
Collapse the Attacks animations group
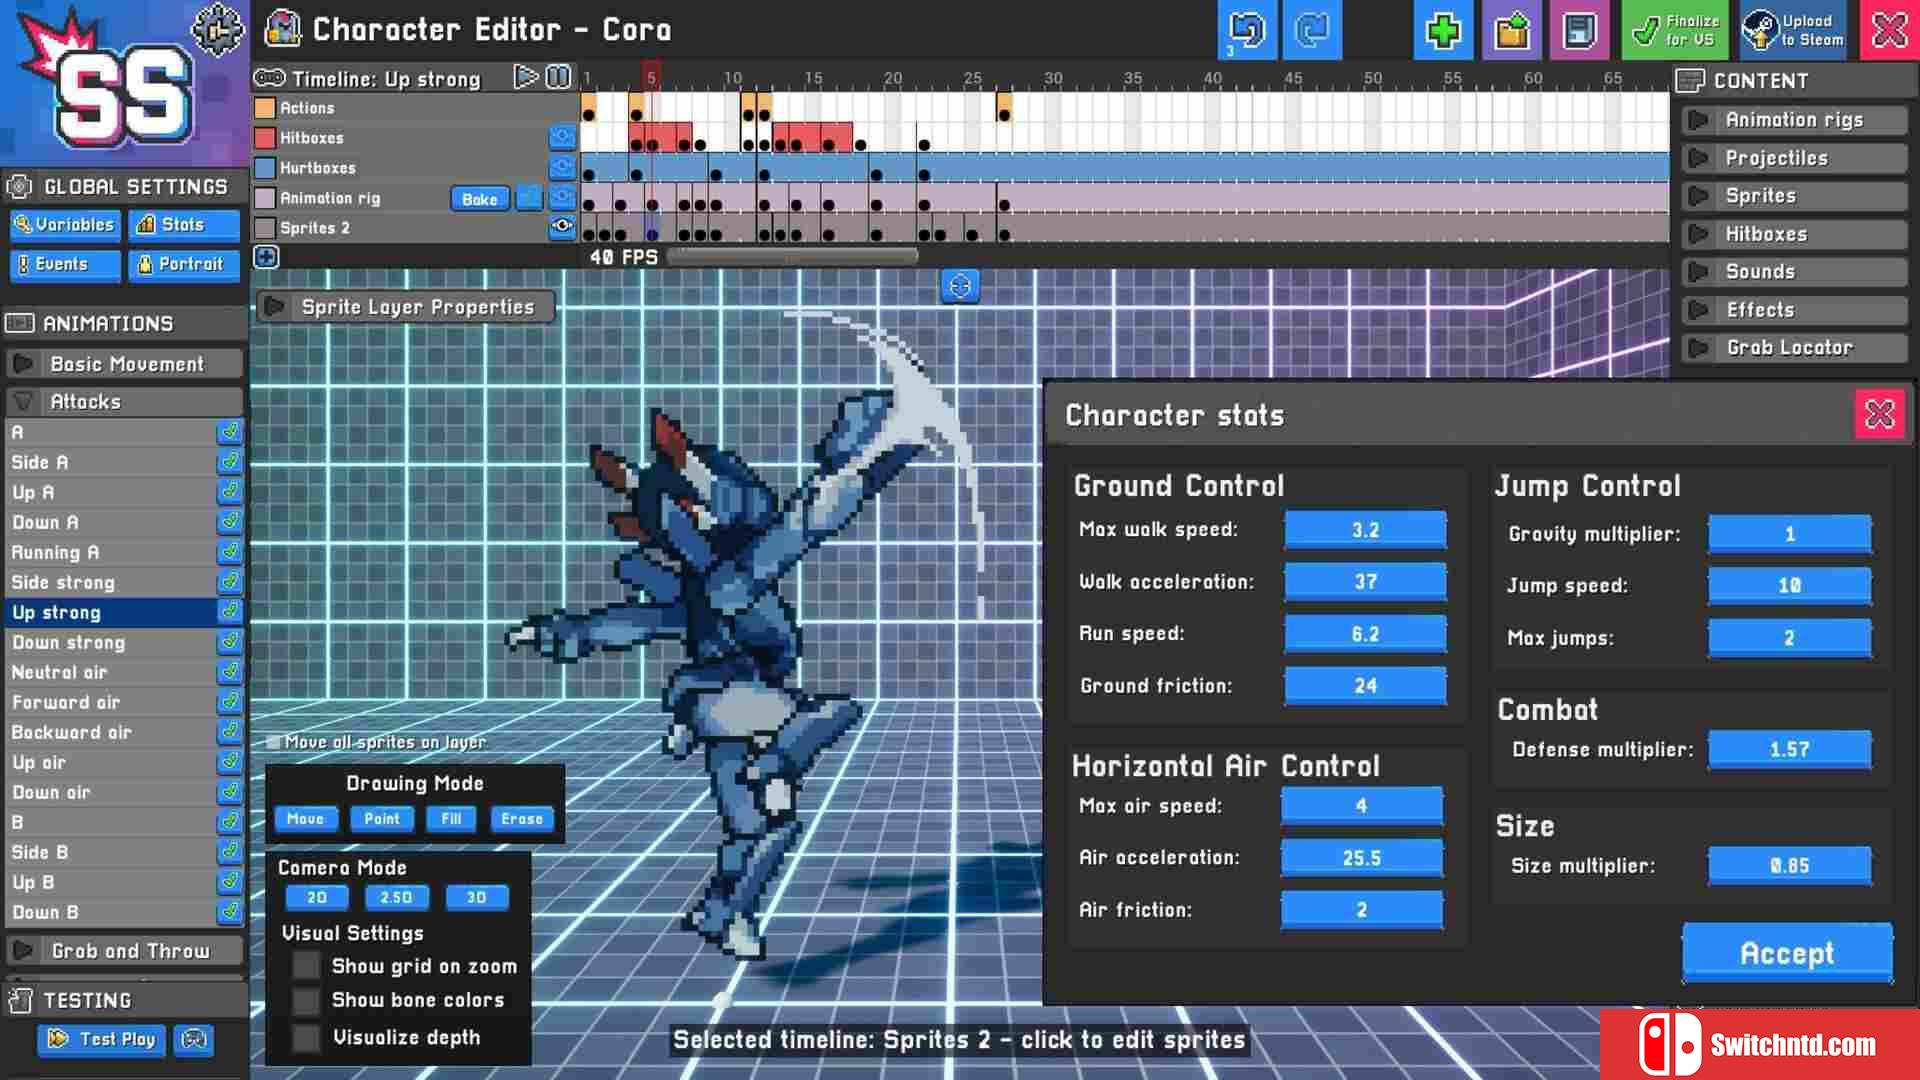click(125, 402)
